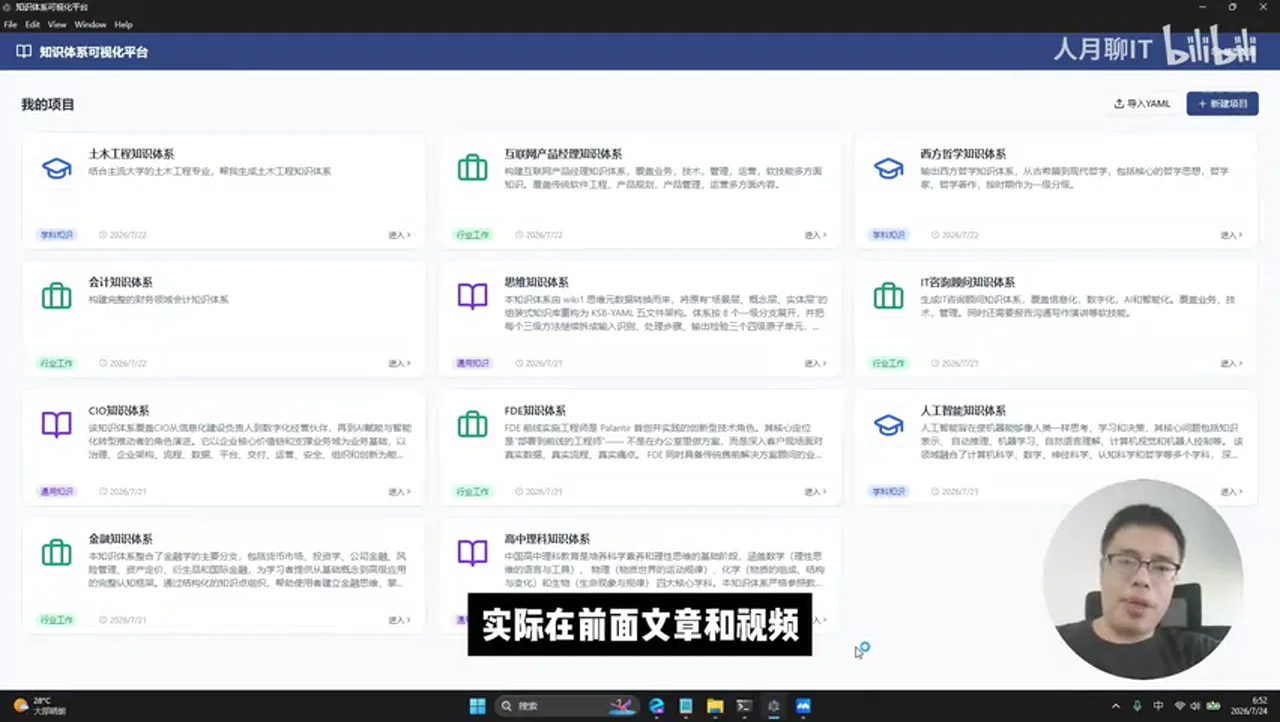
Task: Click the 会计知识体系 title
Action: pyautogui.click(x=120, y=282)
